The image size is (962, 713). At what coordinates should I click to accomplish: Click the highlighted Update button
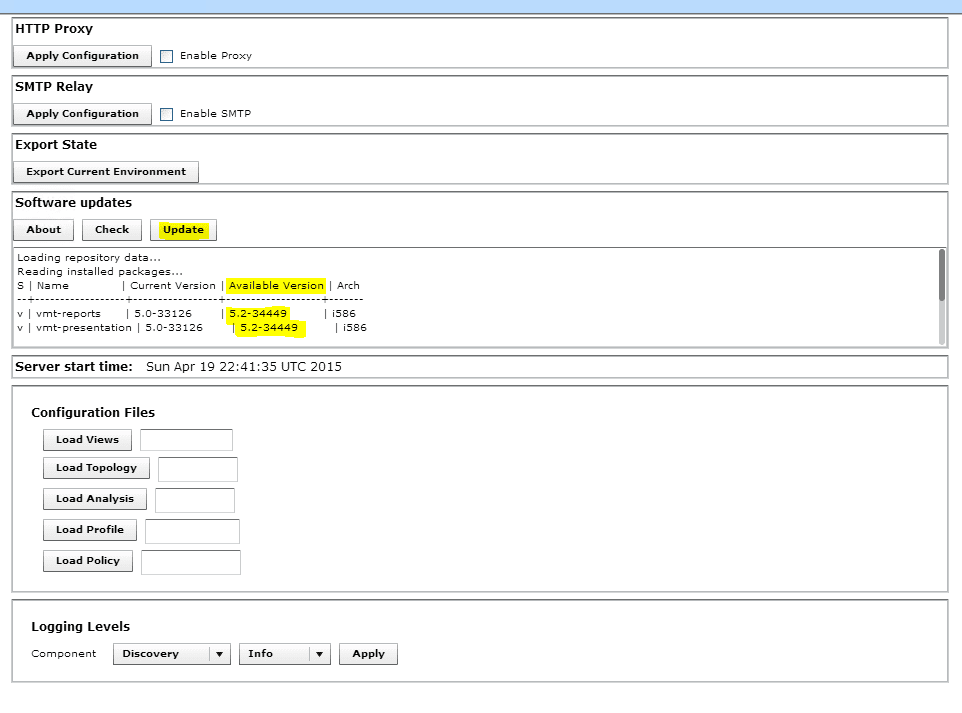click(x=183, y=230)
